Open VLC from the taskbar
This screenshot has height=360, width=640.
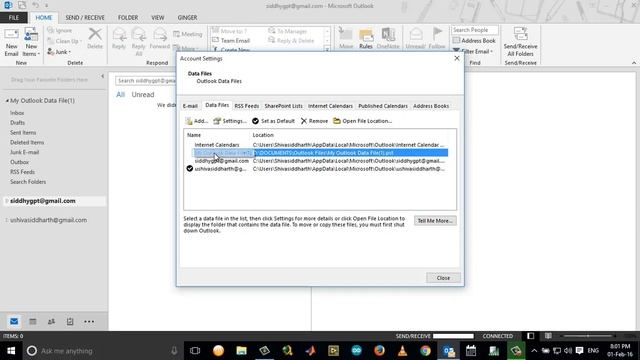click(x=402, y=351)
